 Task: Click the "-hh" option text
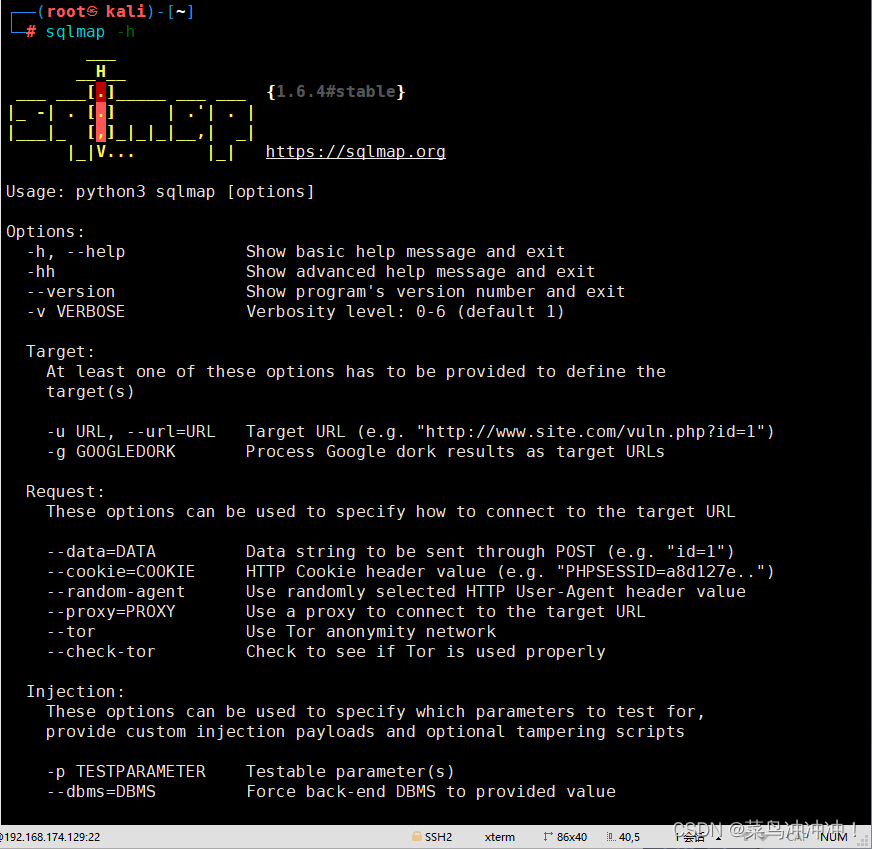pyautogui.click(x=41, y=272)
